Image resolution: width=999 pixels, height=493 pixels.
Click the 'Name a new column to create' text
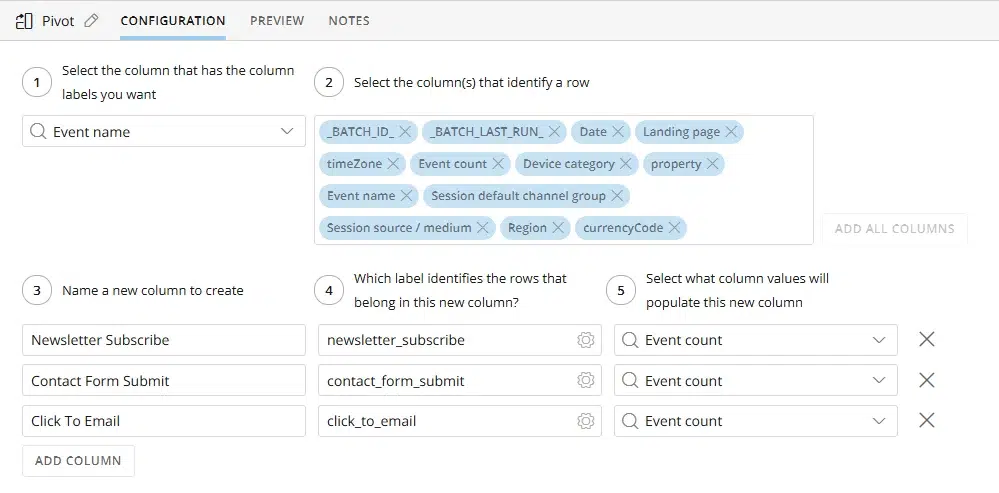click(x=152, y=290)
